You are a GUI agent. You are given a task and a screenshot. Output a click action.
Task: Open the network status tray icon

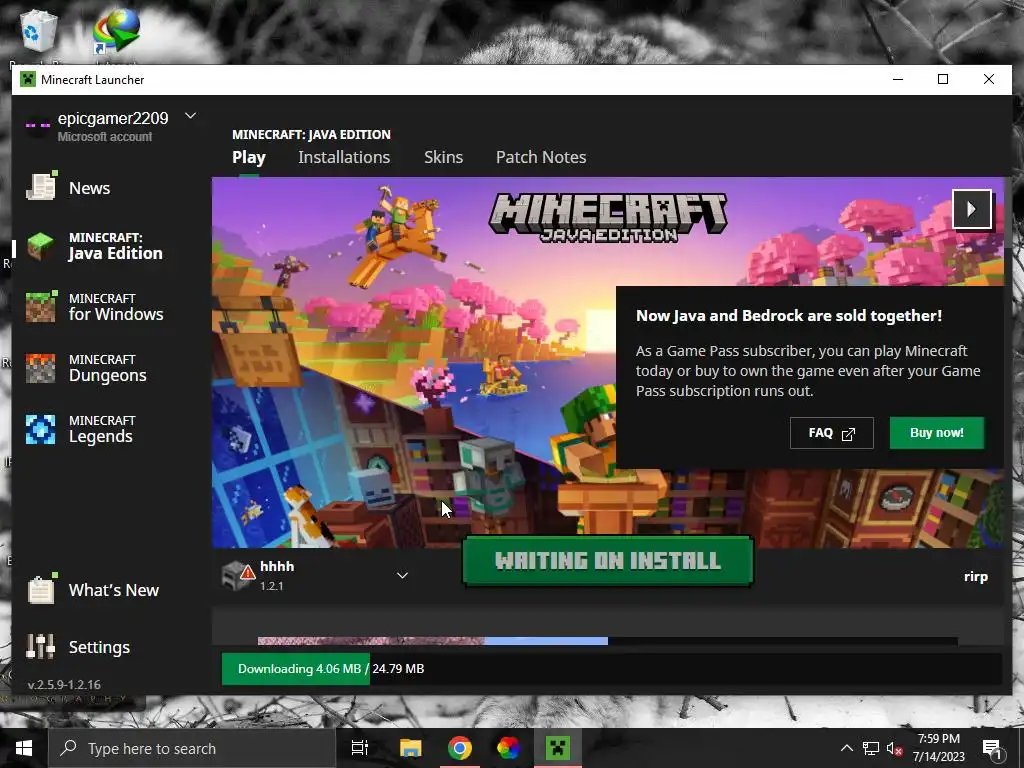[x=871, y=748]
